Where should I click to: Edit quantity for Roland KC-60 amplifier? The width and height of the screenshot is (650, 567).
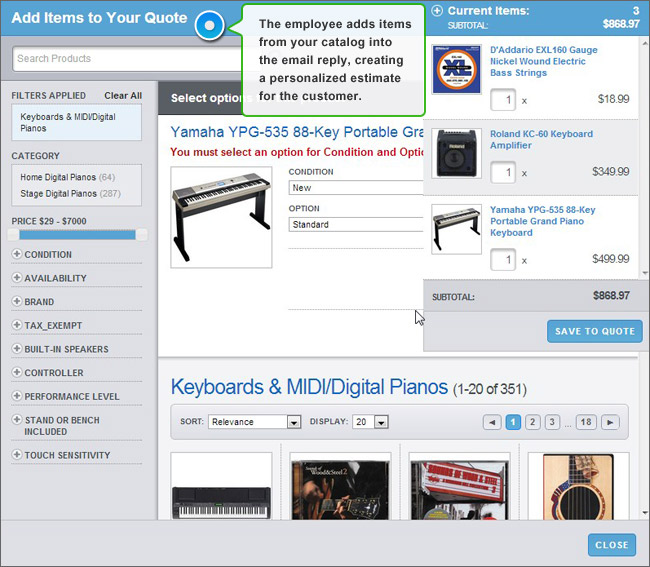tap(503, 172)
